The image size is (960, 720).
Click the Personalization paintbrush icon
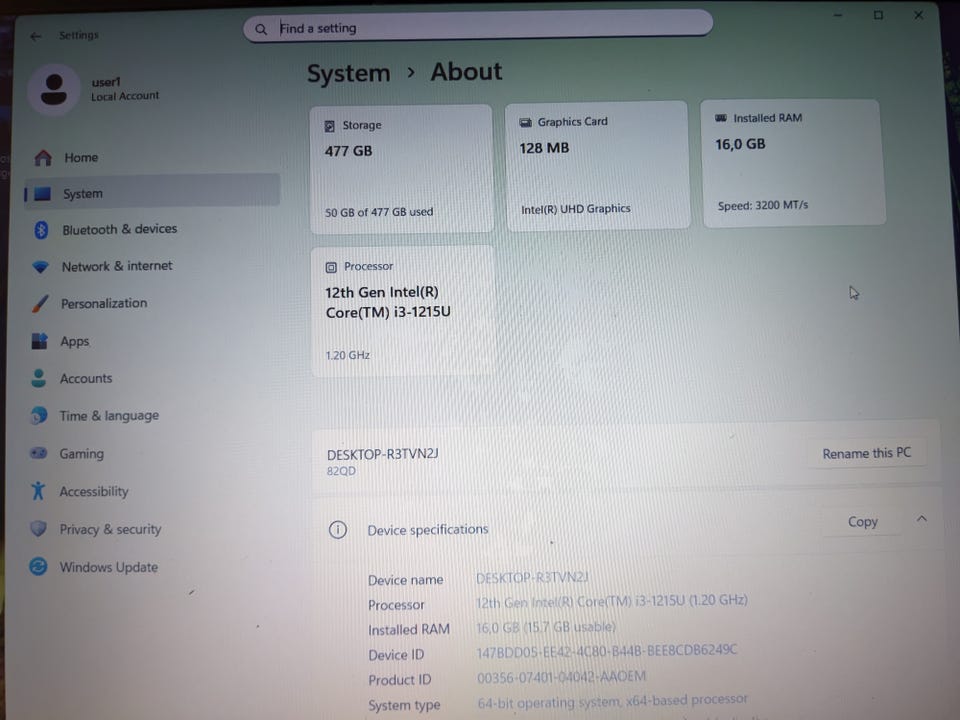tap(40, 304)
